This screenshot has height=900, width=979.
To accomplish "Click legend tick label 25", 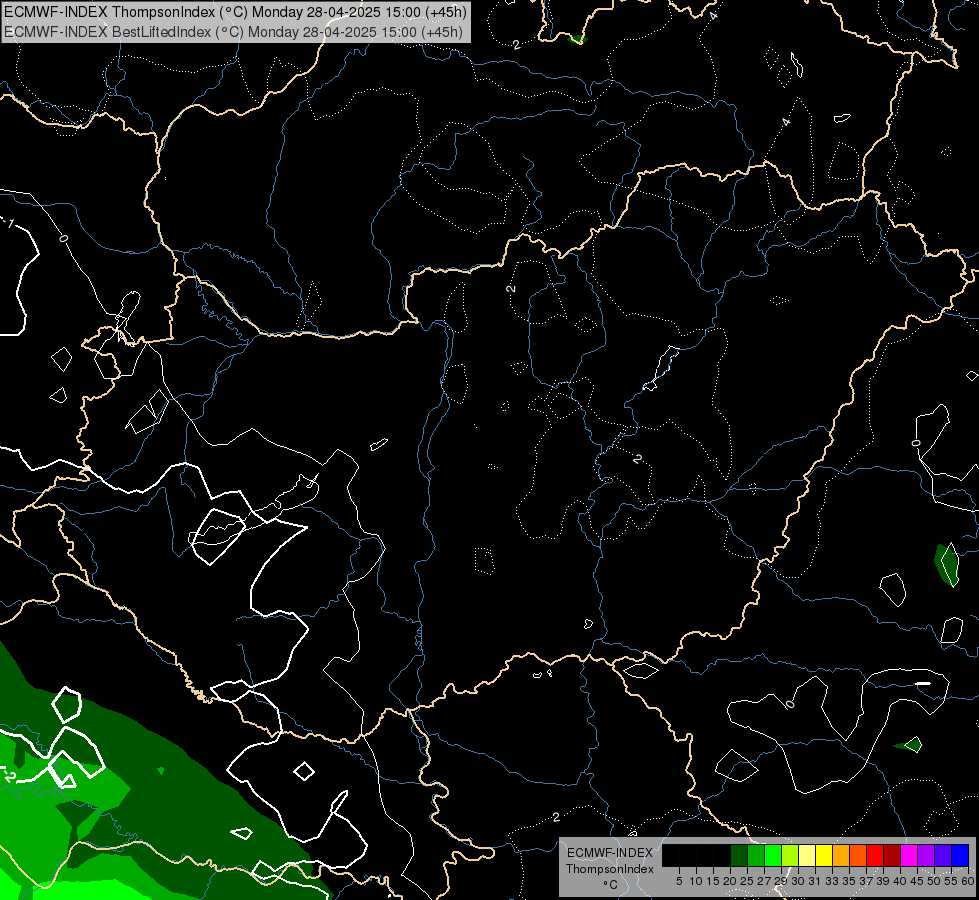I will pos(747,881).
